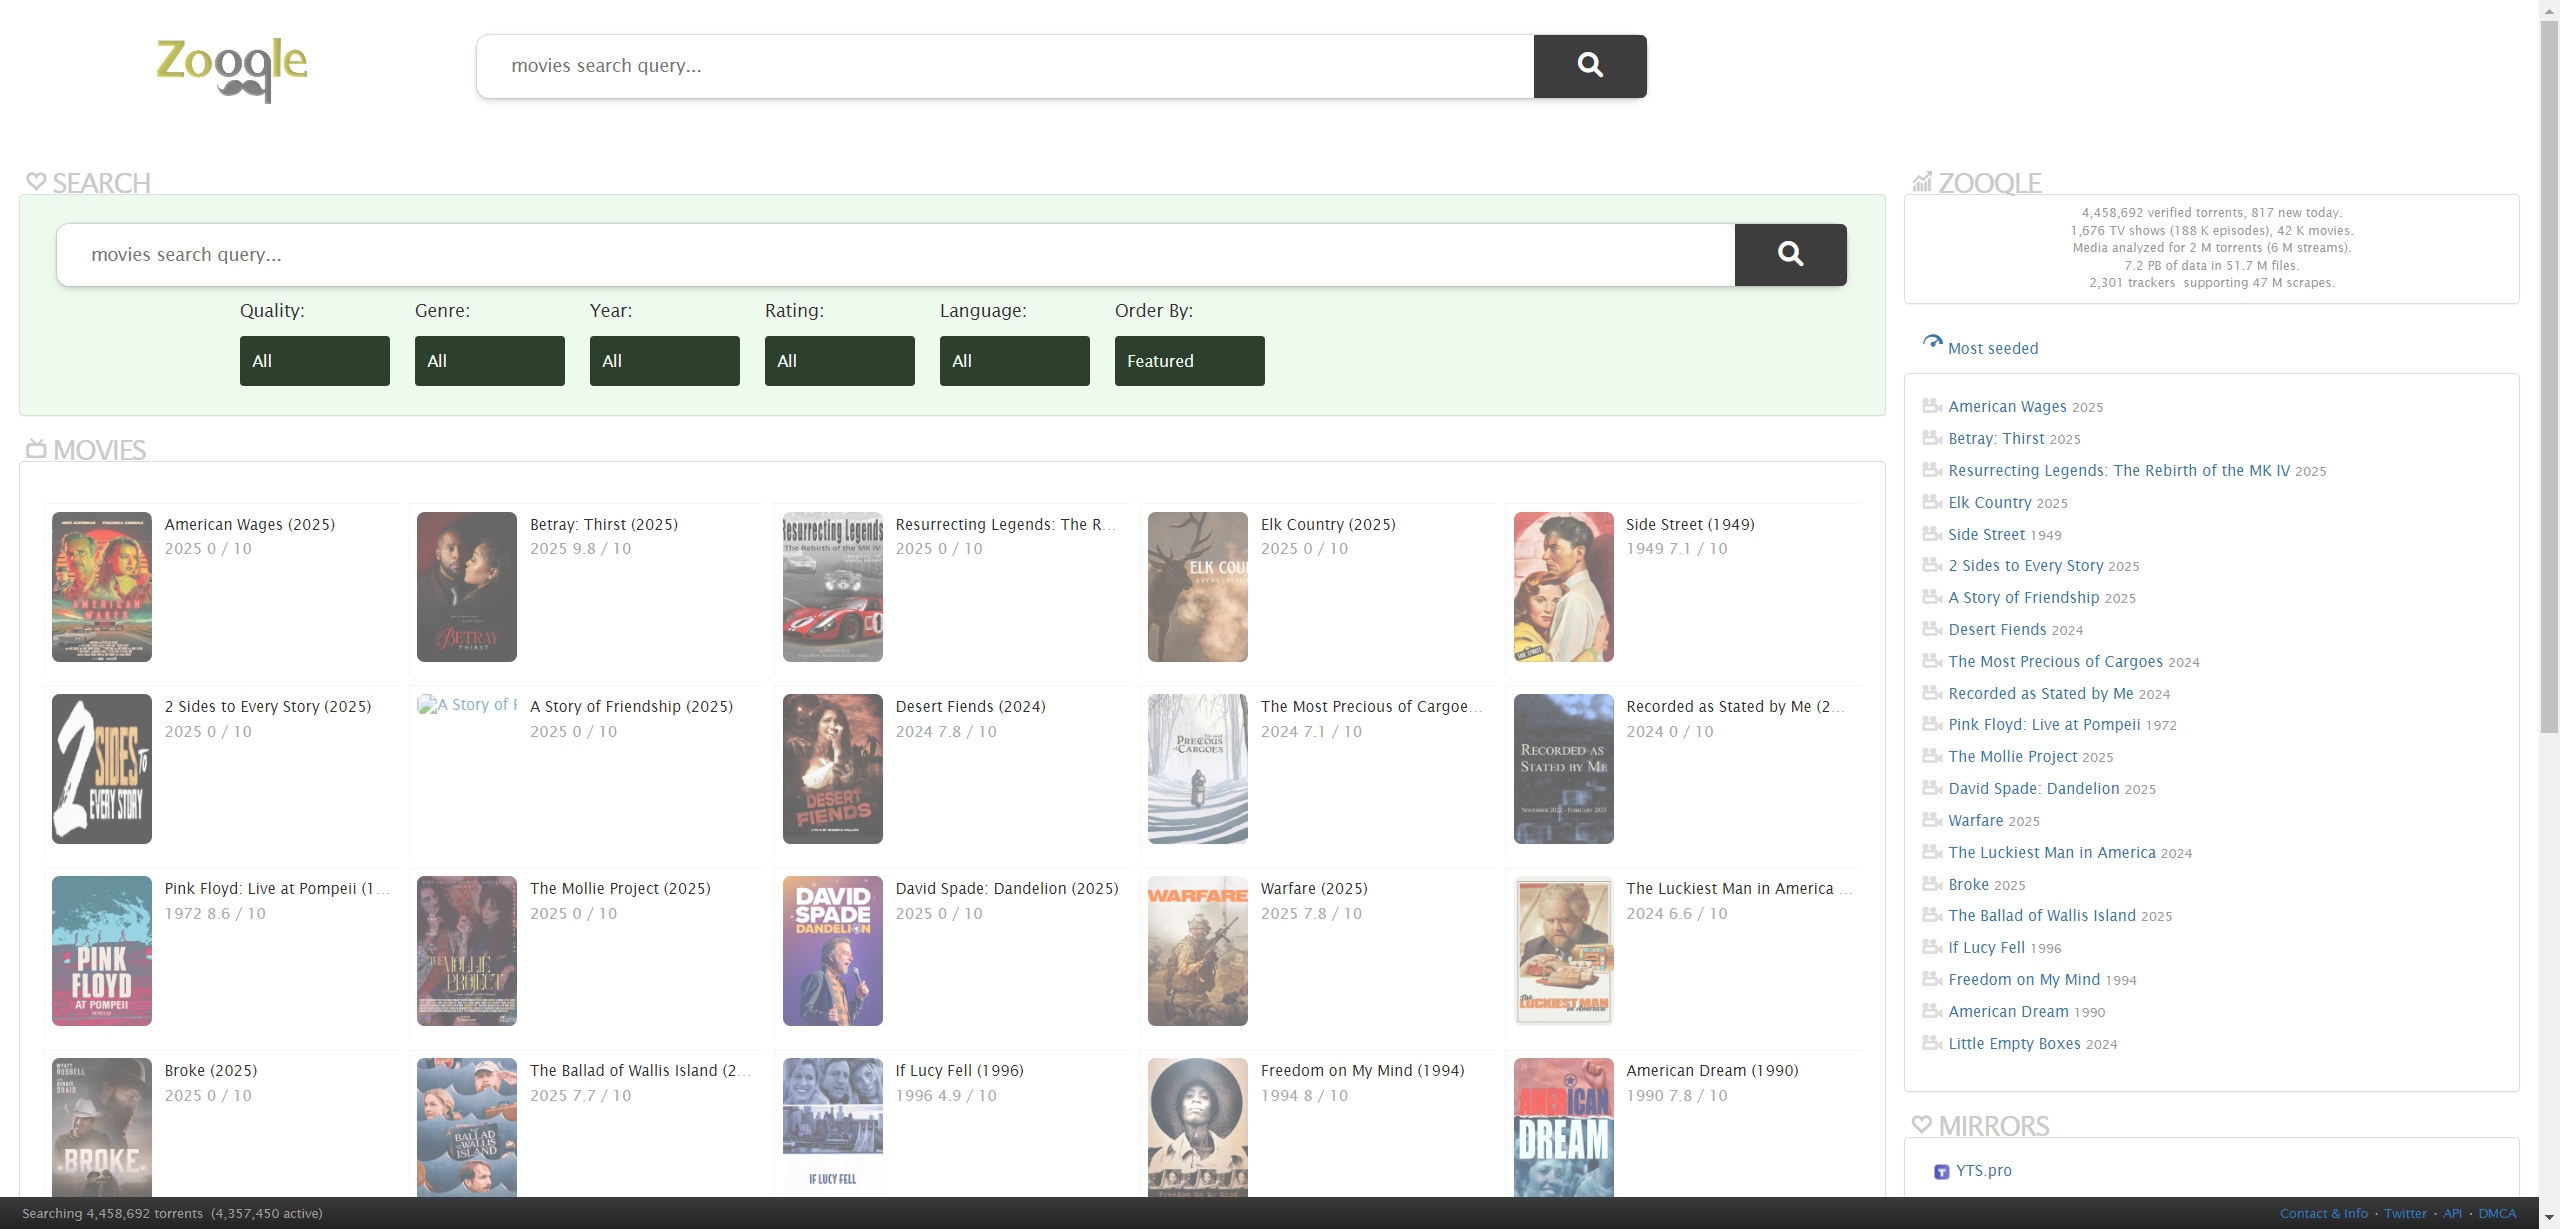Open the DMCA footer link
This screenshot has width=2560, height=1229.
(x=2496, y=1213)
